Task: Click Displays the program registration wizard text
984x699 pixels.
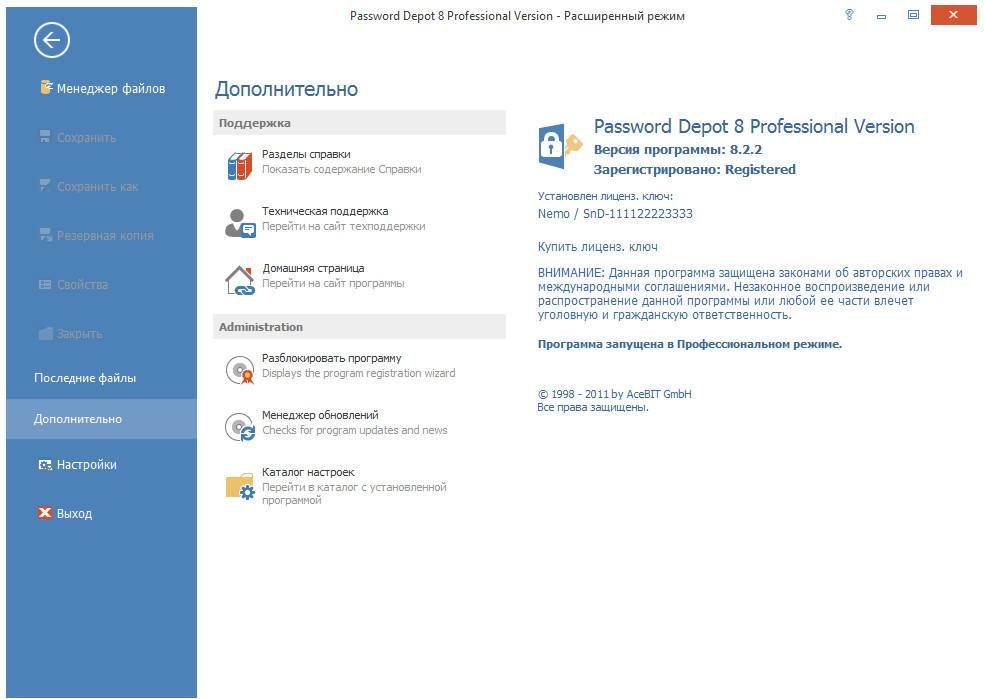Action: (x=358, y=373)
